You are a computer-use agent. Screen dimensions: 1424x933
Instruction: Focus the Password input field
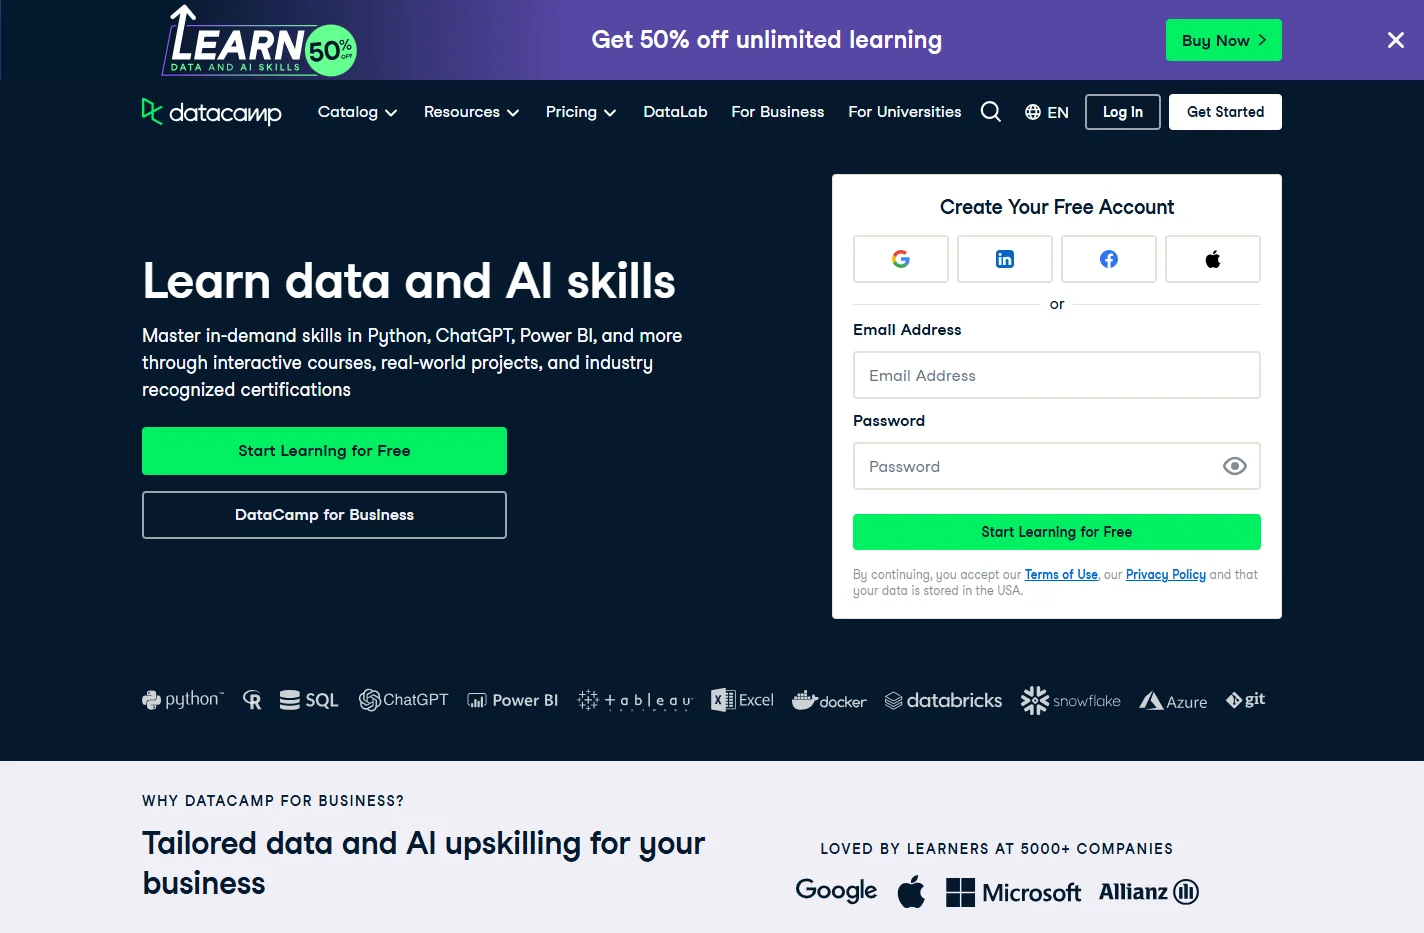coord(1057,466)
